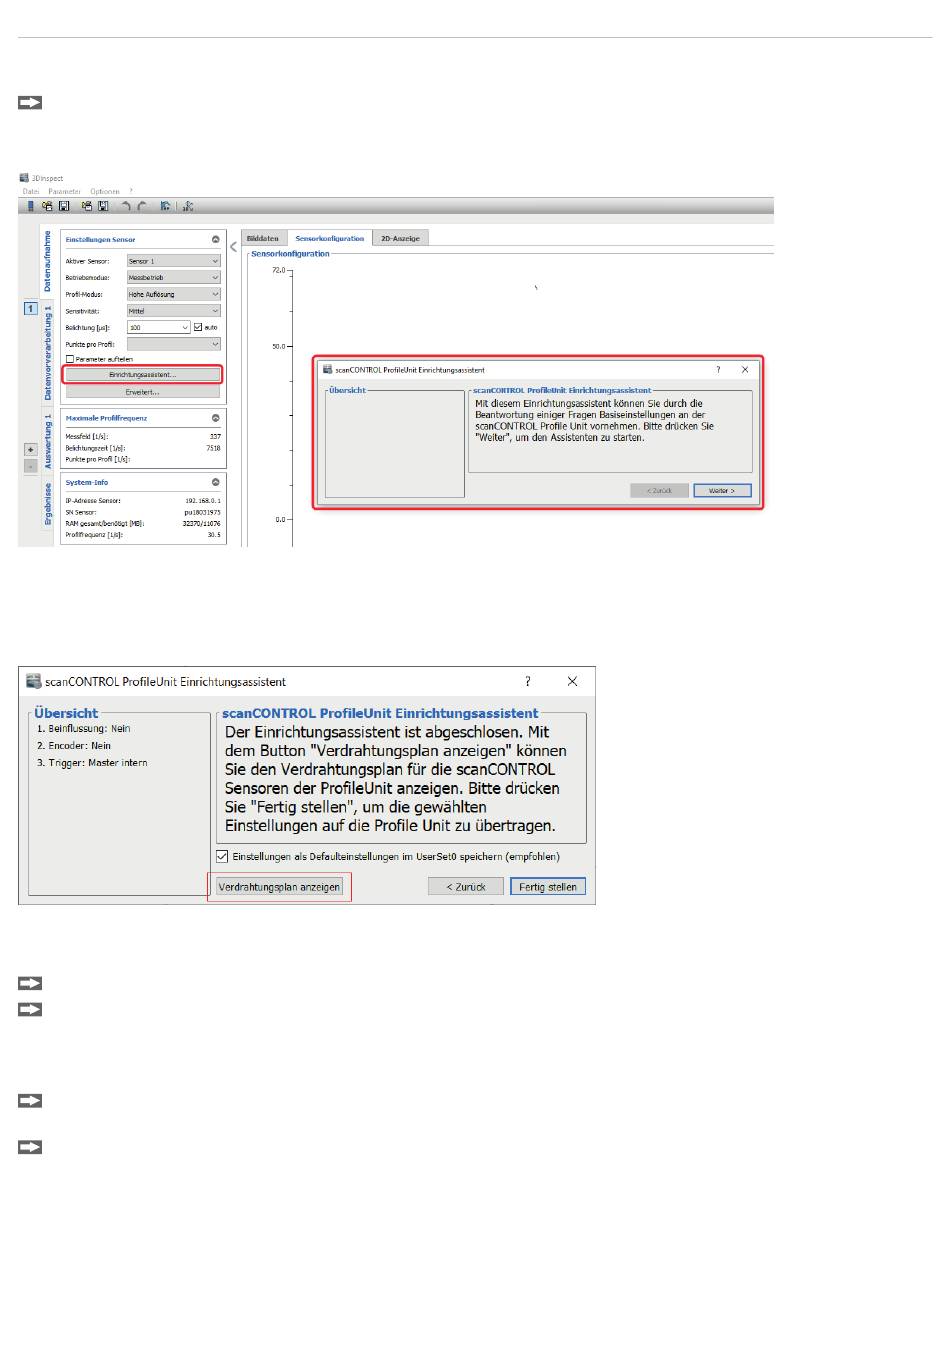The height and width of the screenshot is (1369, 950).
Task: Click the 3DInspect app icon in title bar
Action: pos(24,178)
